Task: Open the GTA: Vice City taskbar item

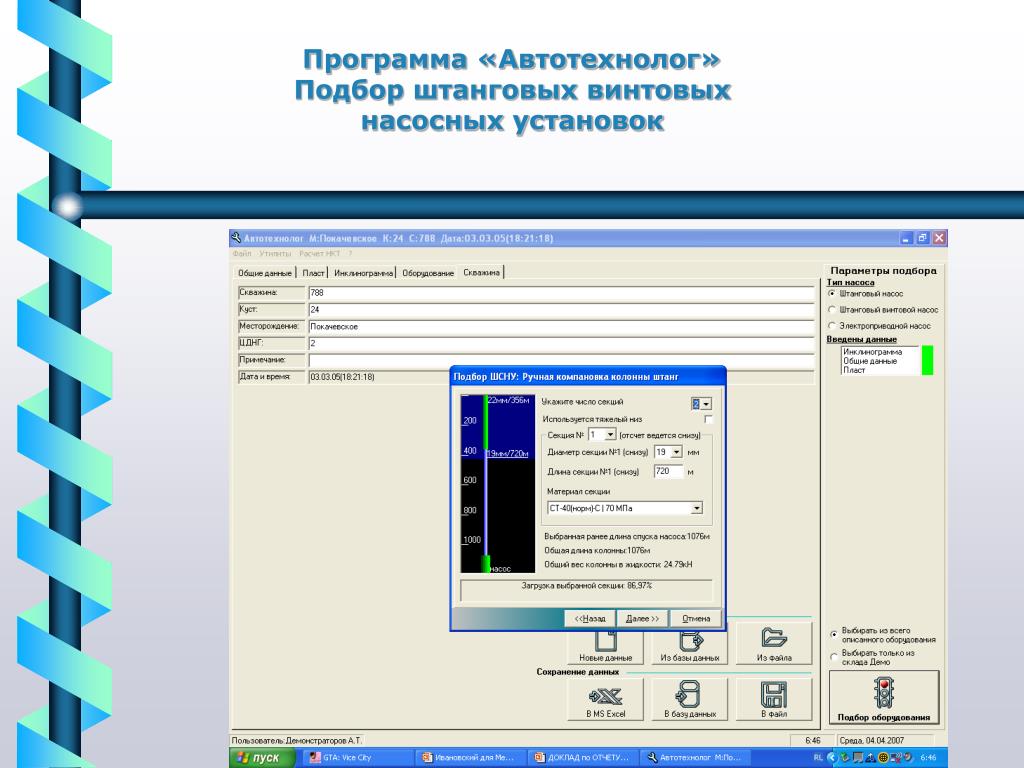Action: coord(357,758)
